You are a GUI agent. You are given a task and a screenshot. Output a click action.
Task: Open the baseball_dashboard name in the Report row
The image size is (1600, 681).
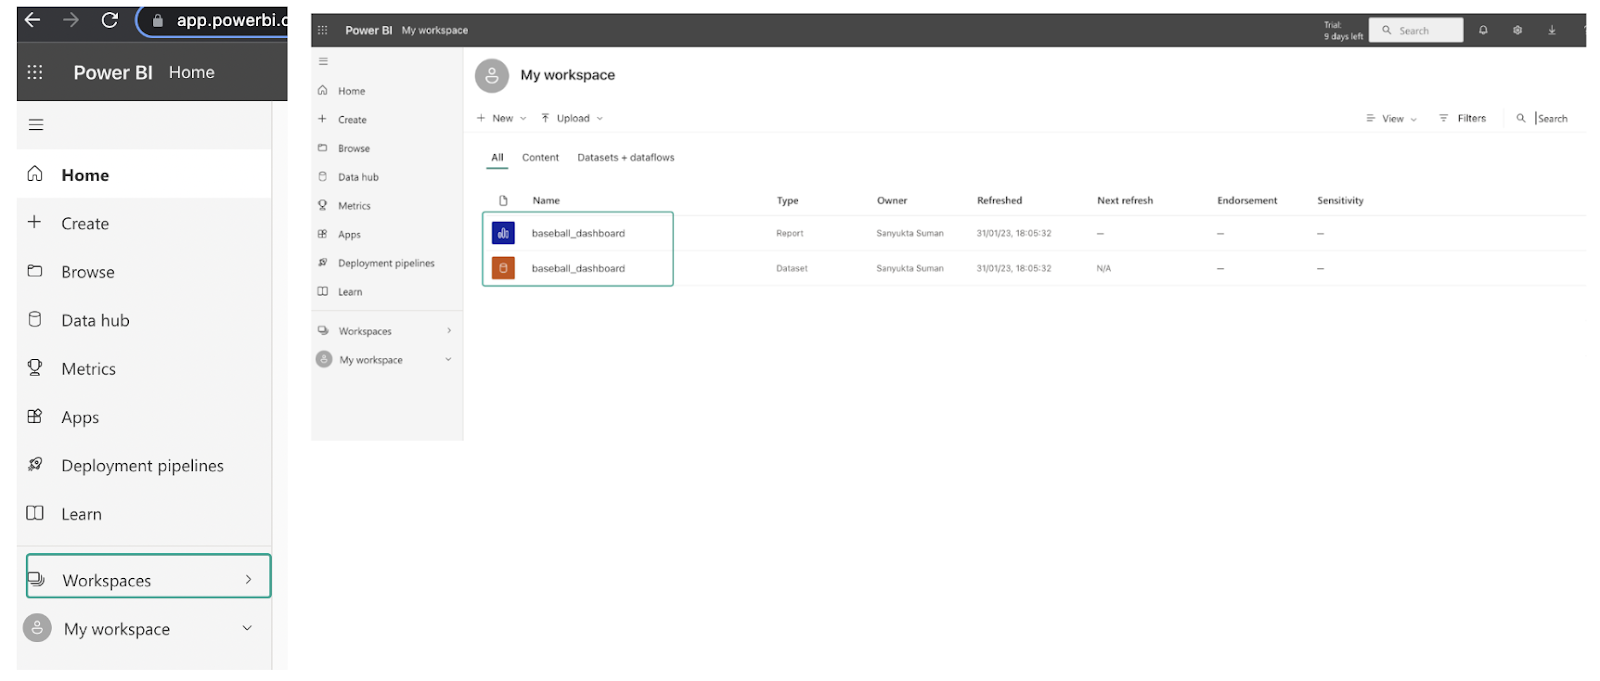coord(578,233)
